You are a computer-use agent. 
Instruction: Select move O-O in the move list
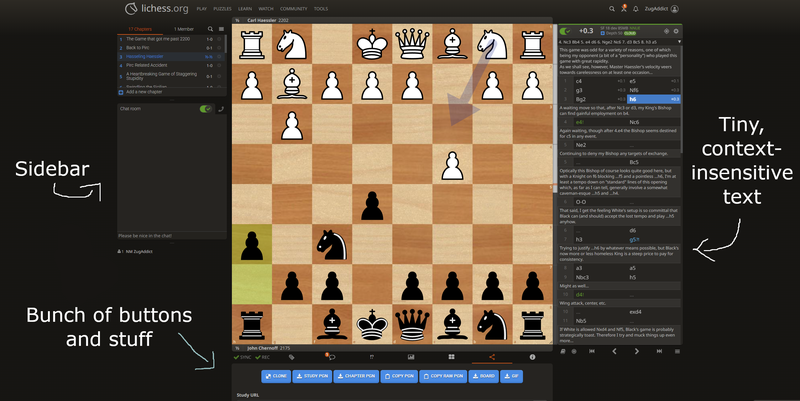(599, 202)
